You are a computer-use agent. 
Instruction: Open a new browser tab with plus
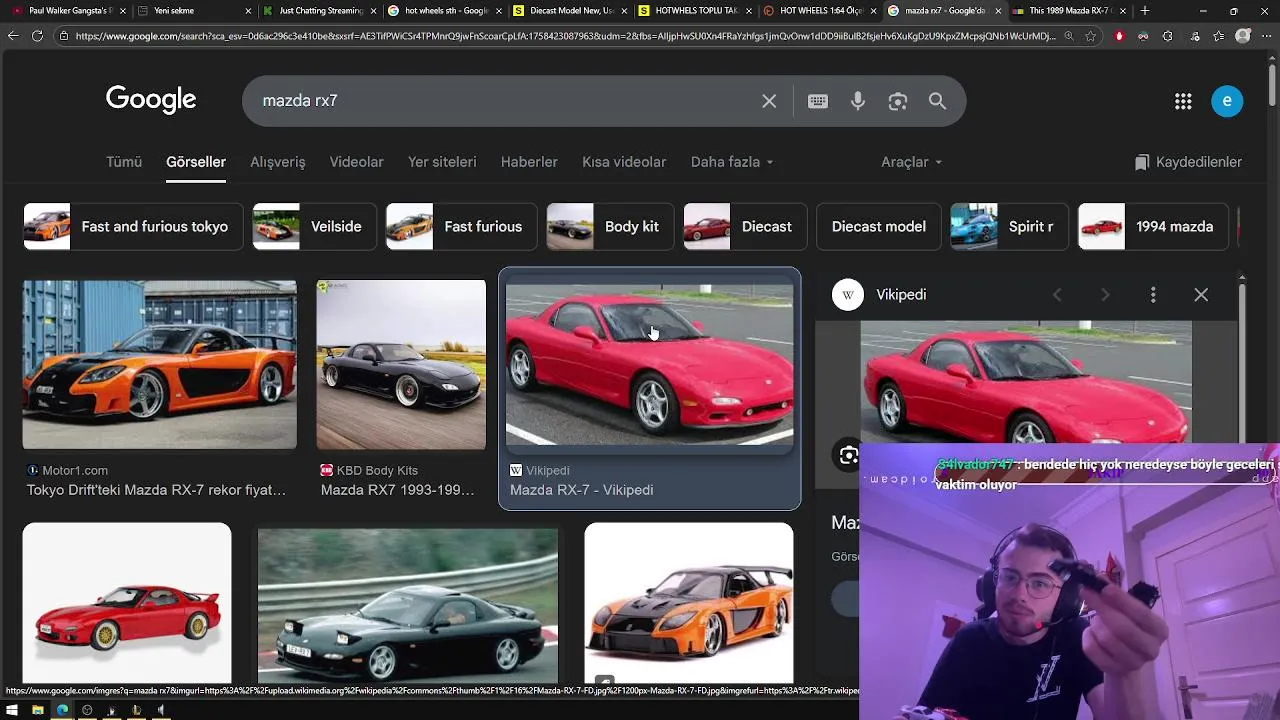[1145, 11]
